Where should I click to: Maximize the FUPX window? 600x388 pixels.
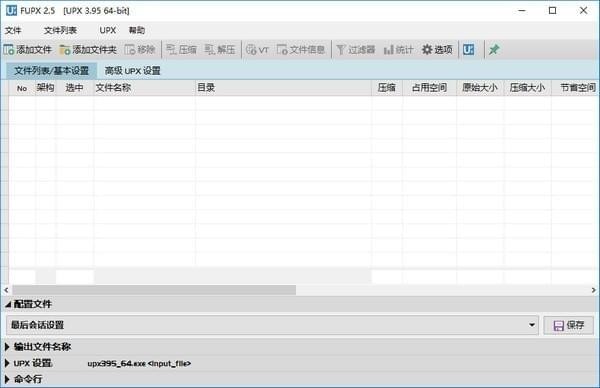(553, 10)
